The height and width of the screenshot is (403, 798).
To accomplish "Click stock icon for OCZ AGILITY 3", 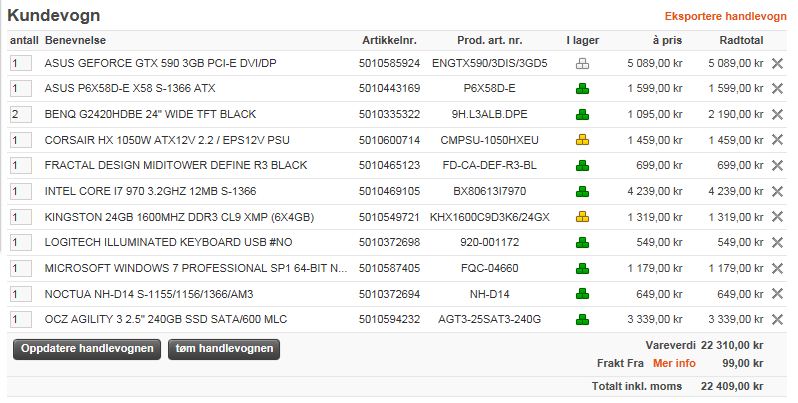I will 582,320.
